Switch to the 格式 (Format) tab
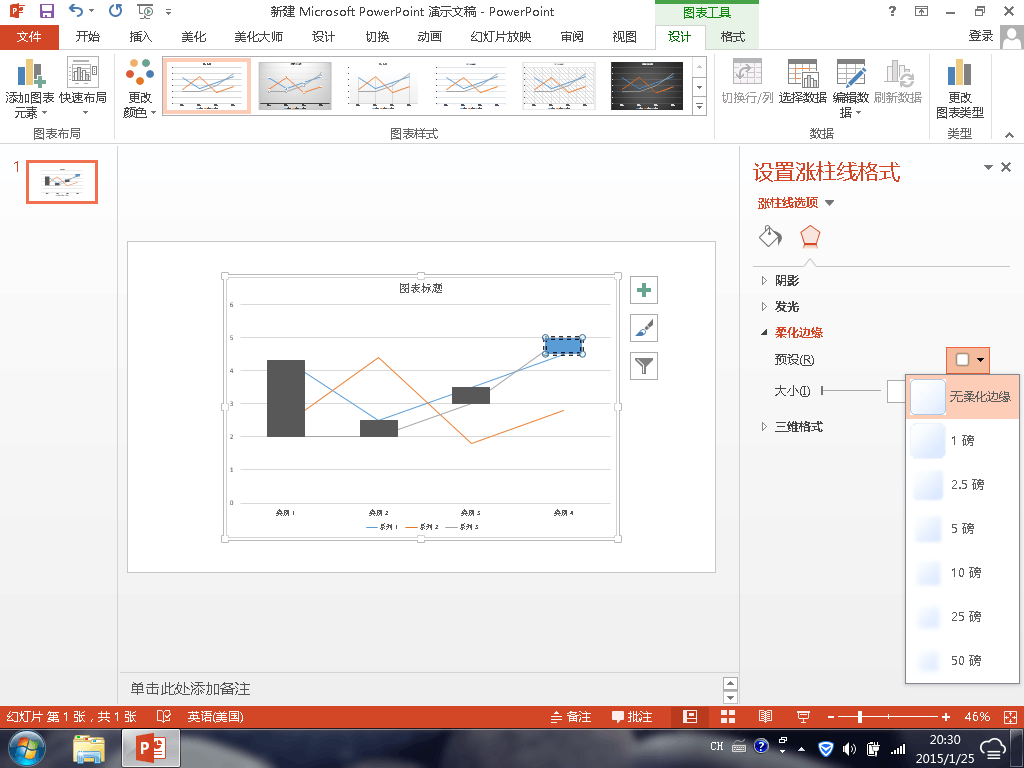 tap(733, 37)
